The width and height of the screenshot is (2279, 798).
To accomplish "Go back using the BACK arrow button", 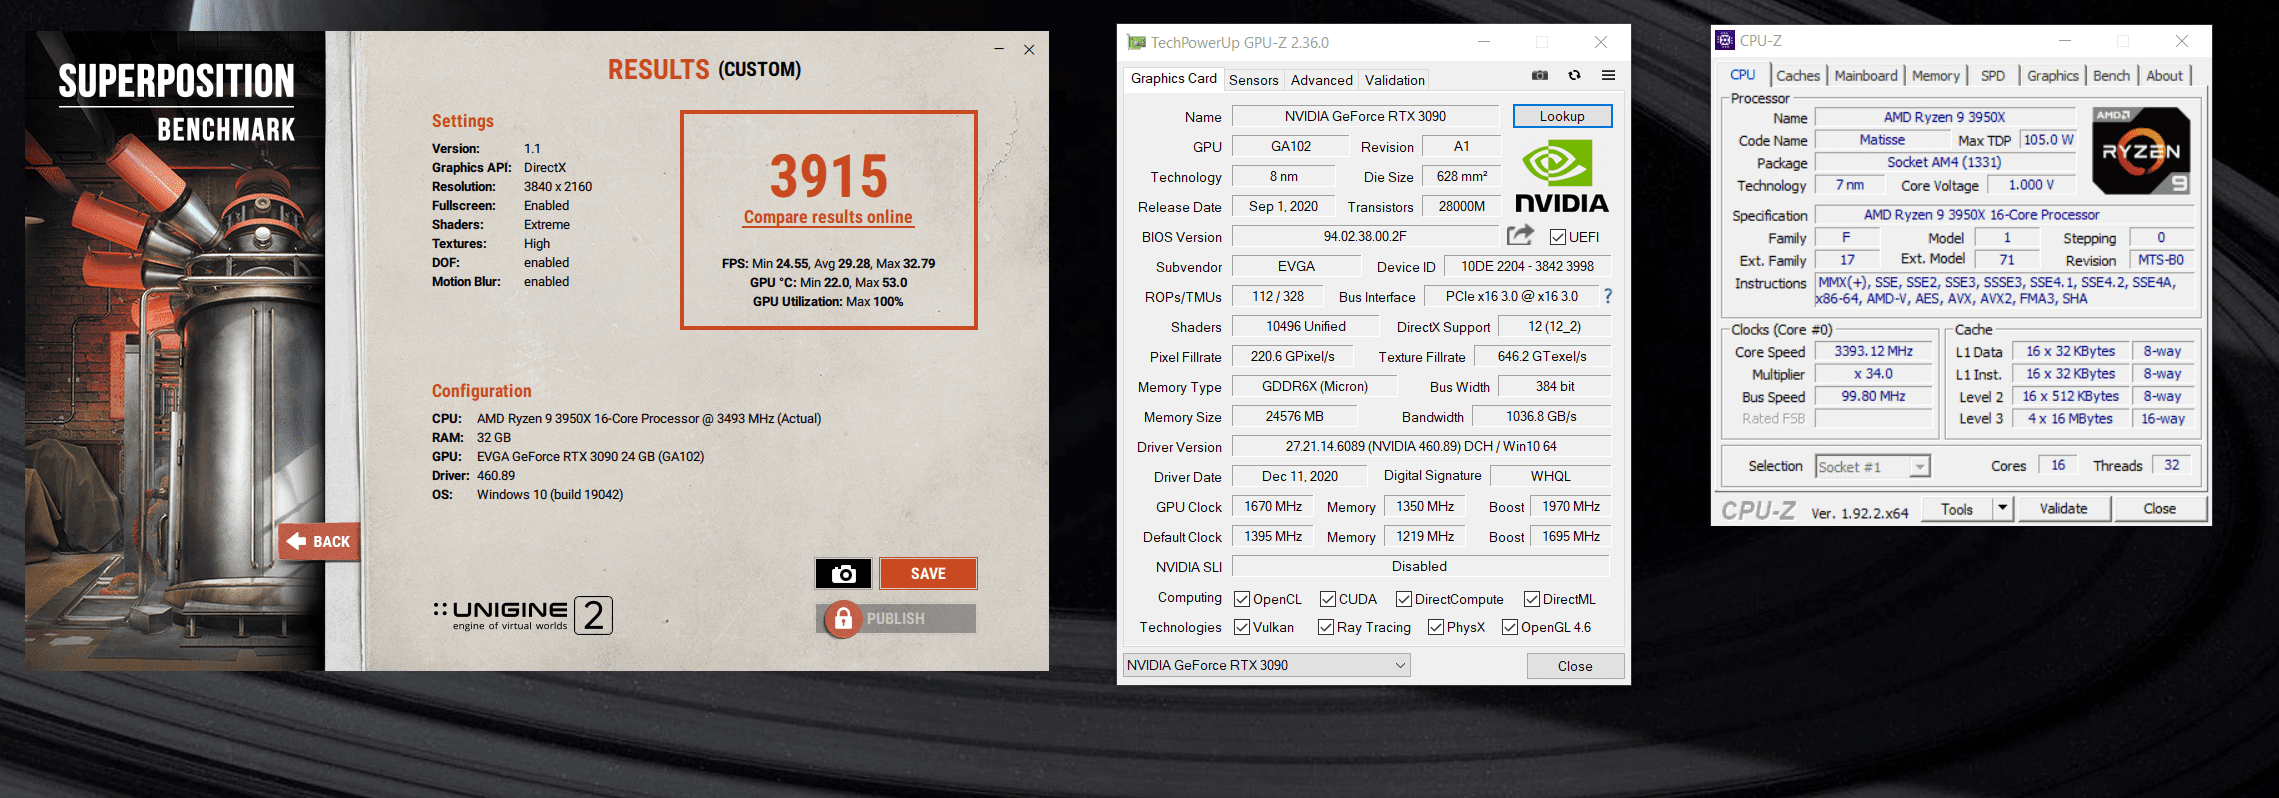I will tap(319, 541).
